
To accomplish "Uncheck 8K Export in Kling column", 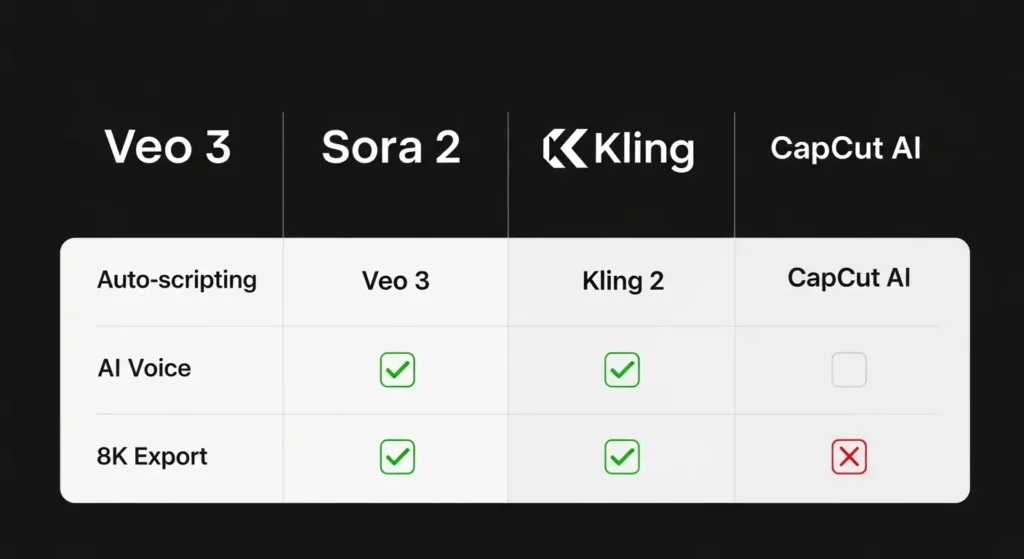I will coord(622,457).
